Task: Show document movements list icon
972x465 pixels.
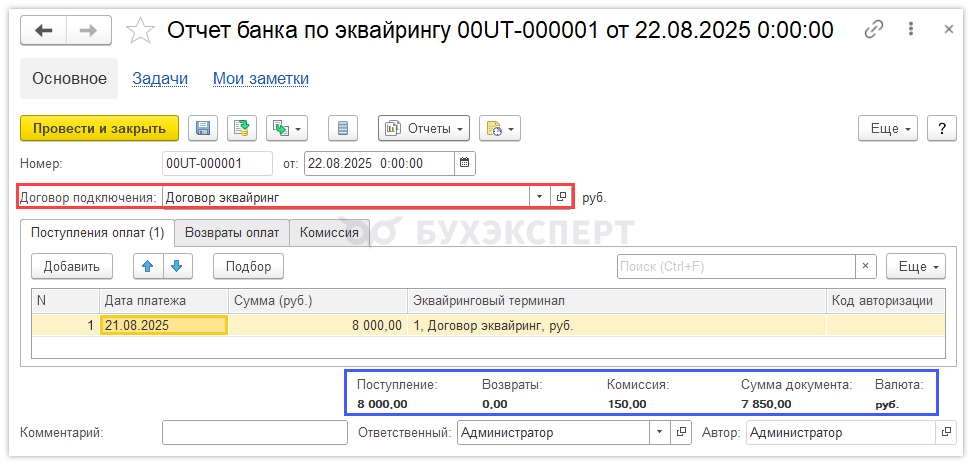Action: click(x=343, y=128)
